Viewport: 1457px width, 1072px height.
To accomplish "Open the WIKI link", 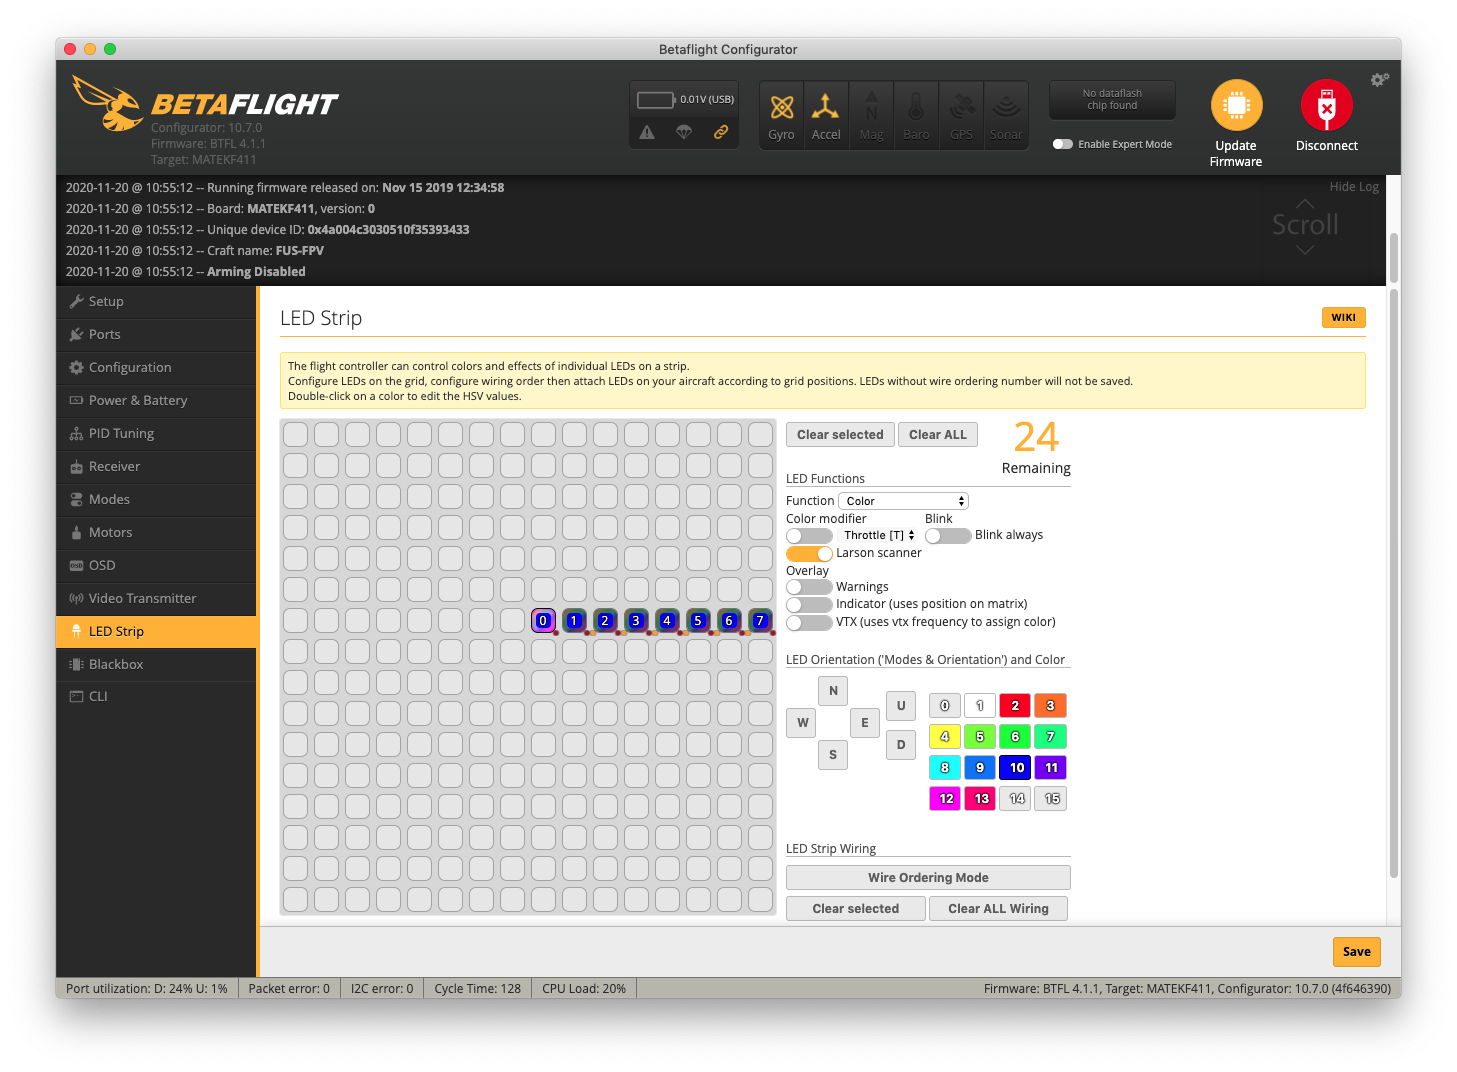I will point(1344,318).
